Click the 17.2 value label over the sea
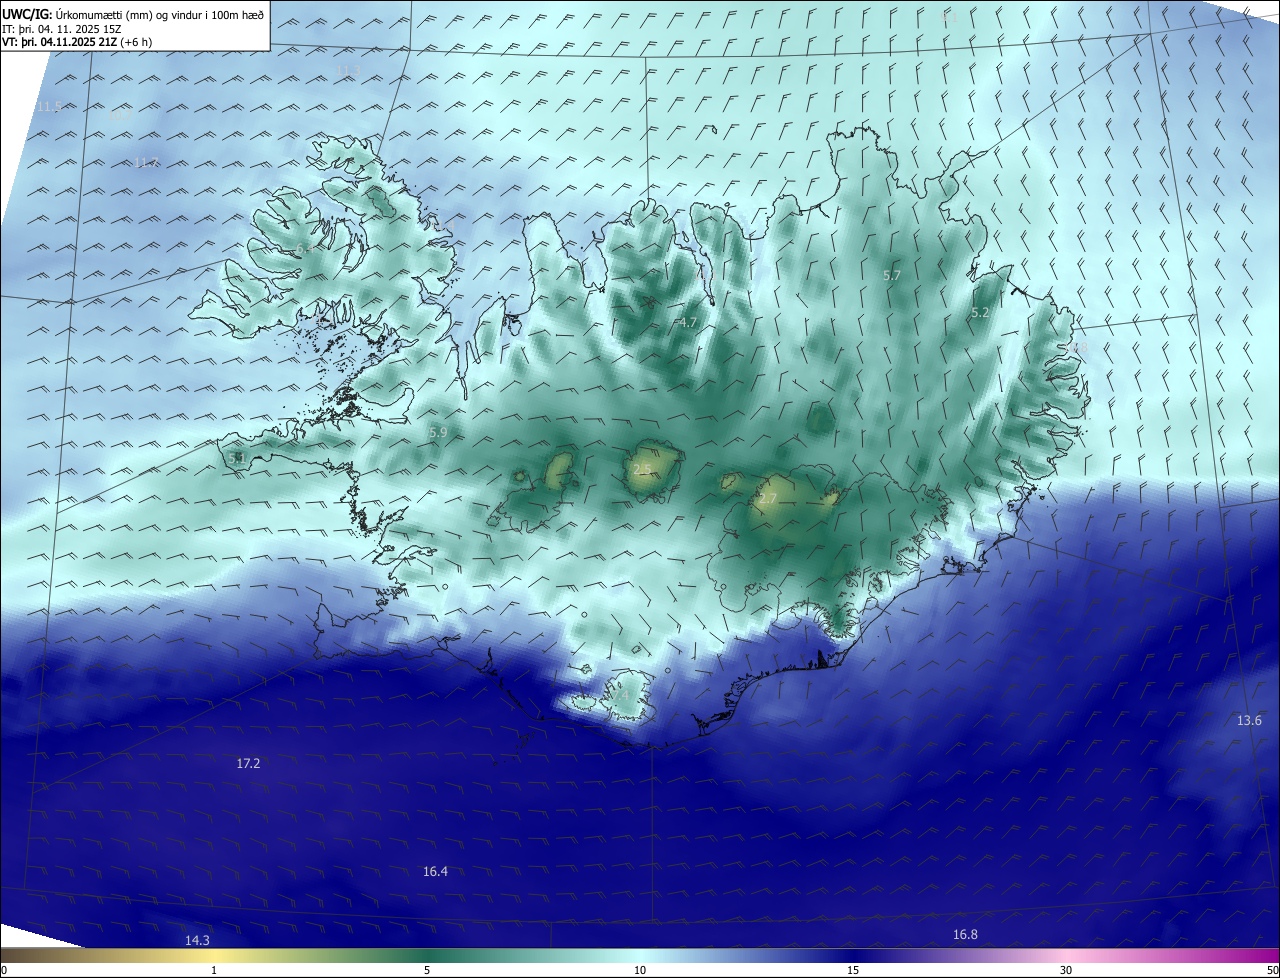This screenshot has height=978, width=1280. (x=248, y=764)
